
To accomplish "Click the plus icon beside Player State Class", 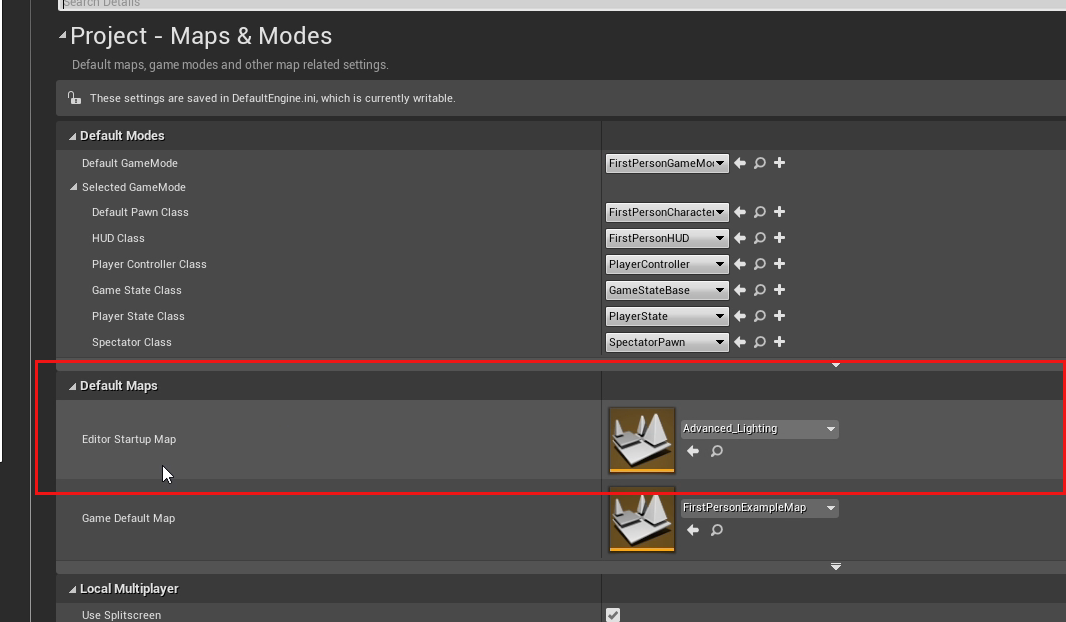I will [779, 316].
